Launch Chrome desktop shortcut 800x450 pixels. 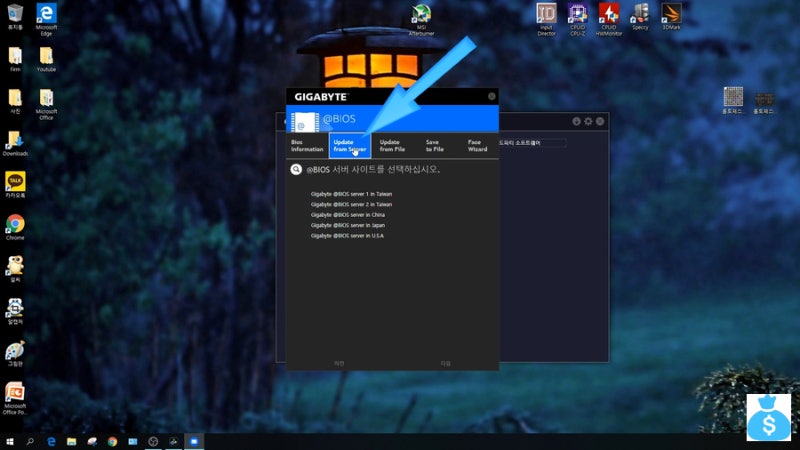point(15,227)
